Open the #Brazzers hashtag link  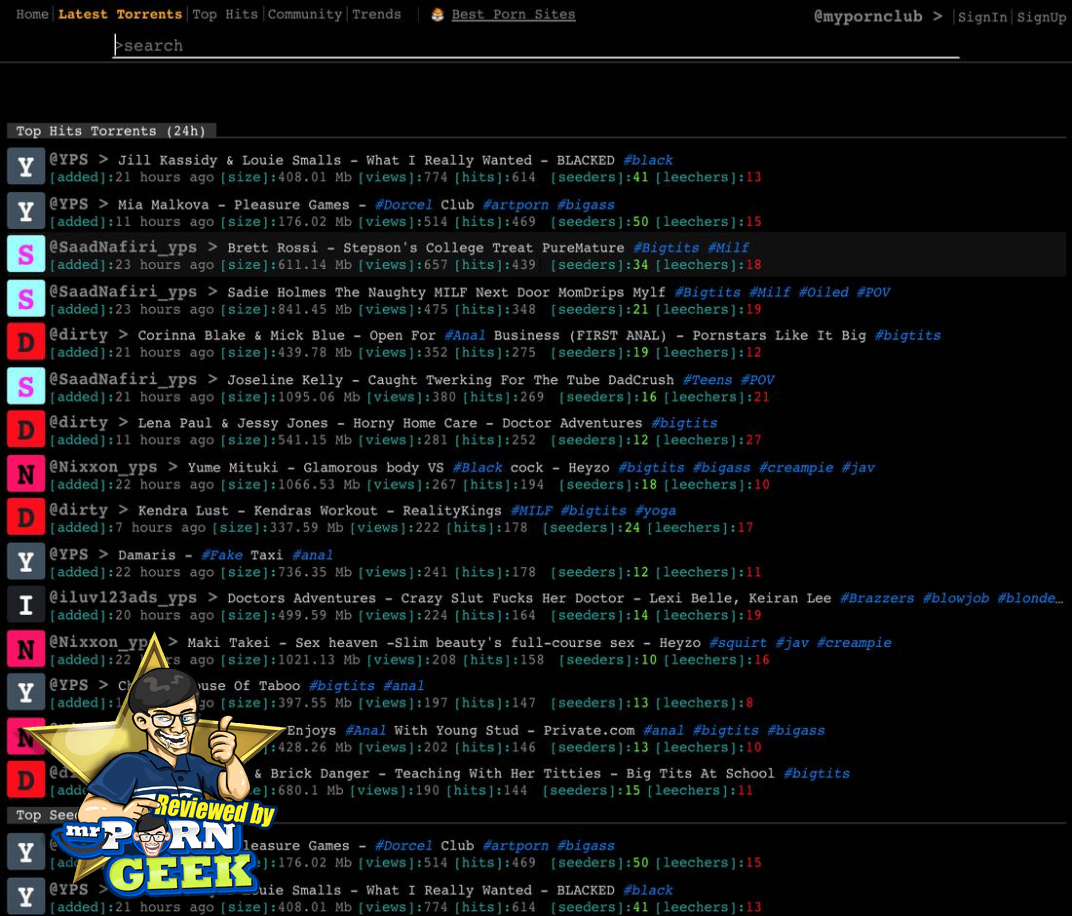click(x=876, y=598)
